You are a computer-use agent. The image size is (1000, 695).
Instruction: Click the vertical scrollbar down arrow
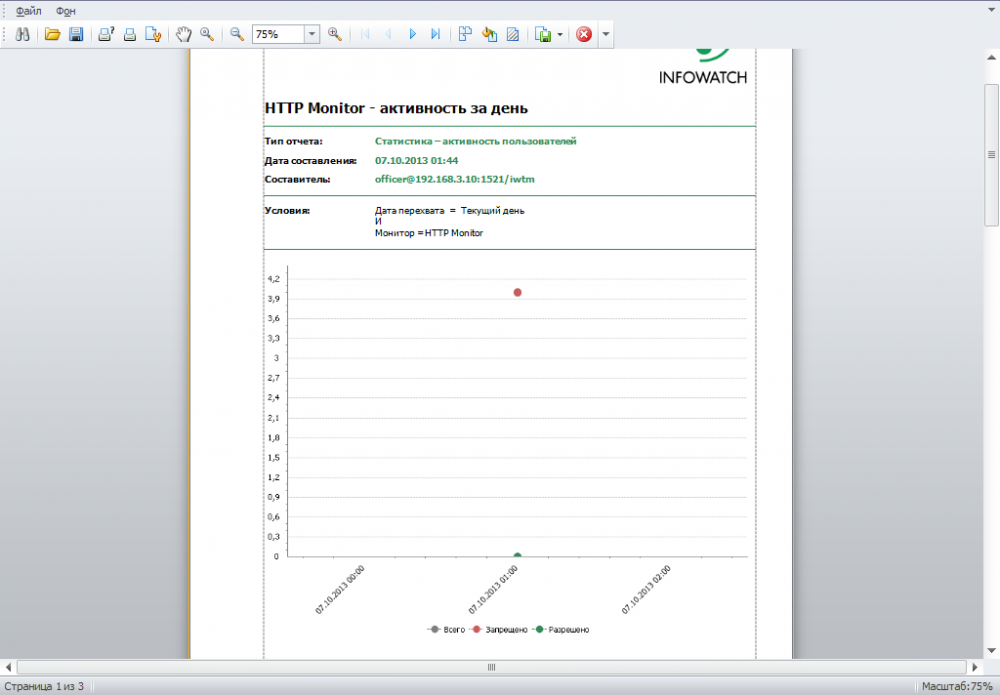[992, 650]
